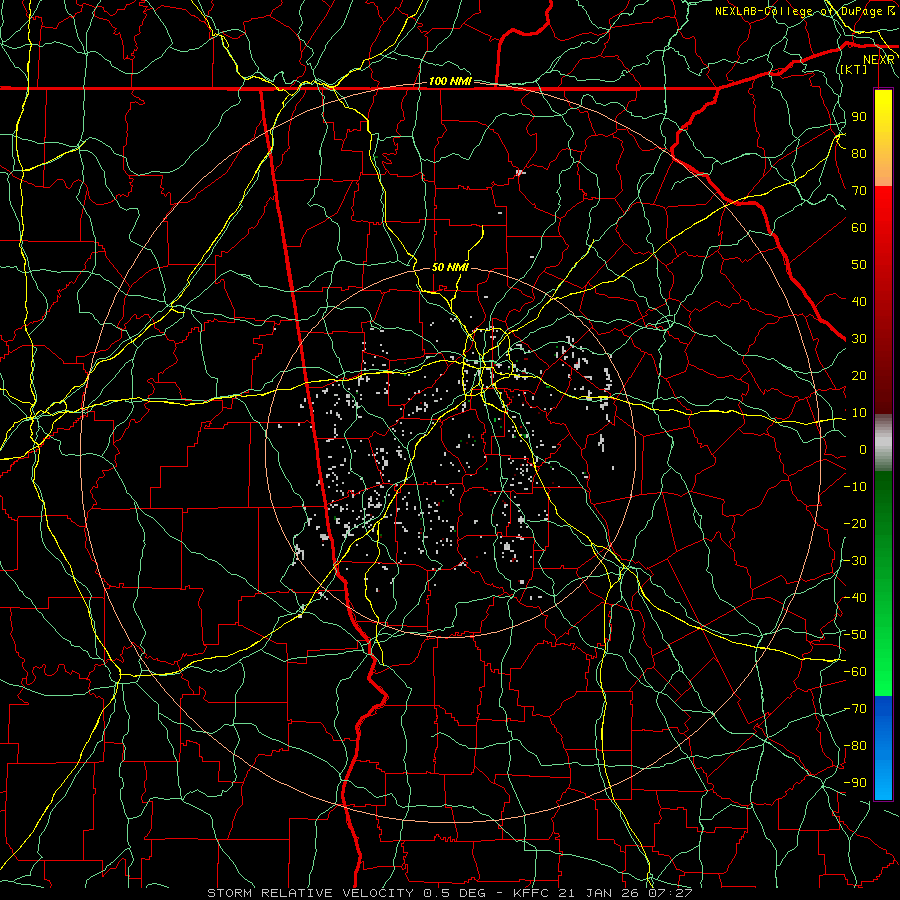Click the NEXR label at top right
Screen dimensions: 900x900
point(879,60)
